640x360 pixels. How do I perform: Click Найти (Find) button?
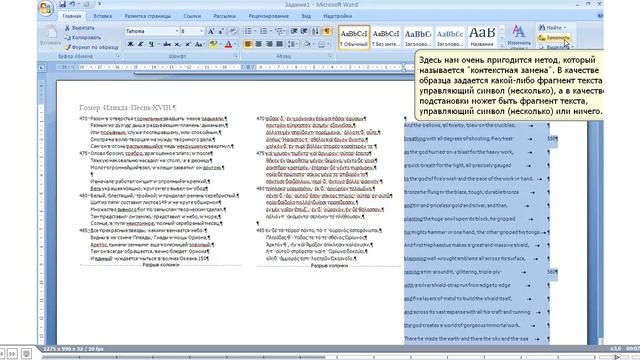552,28
